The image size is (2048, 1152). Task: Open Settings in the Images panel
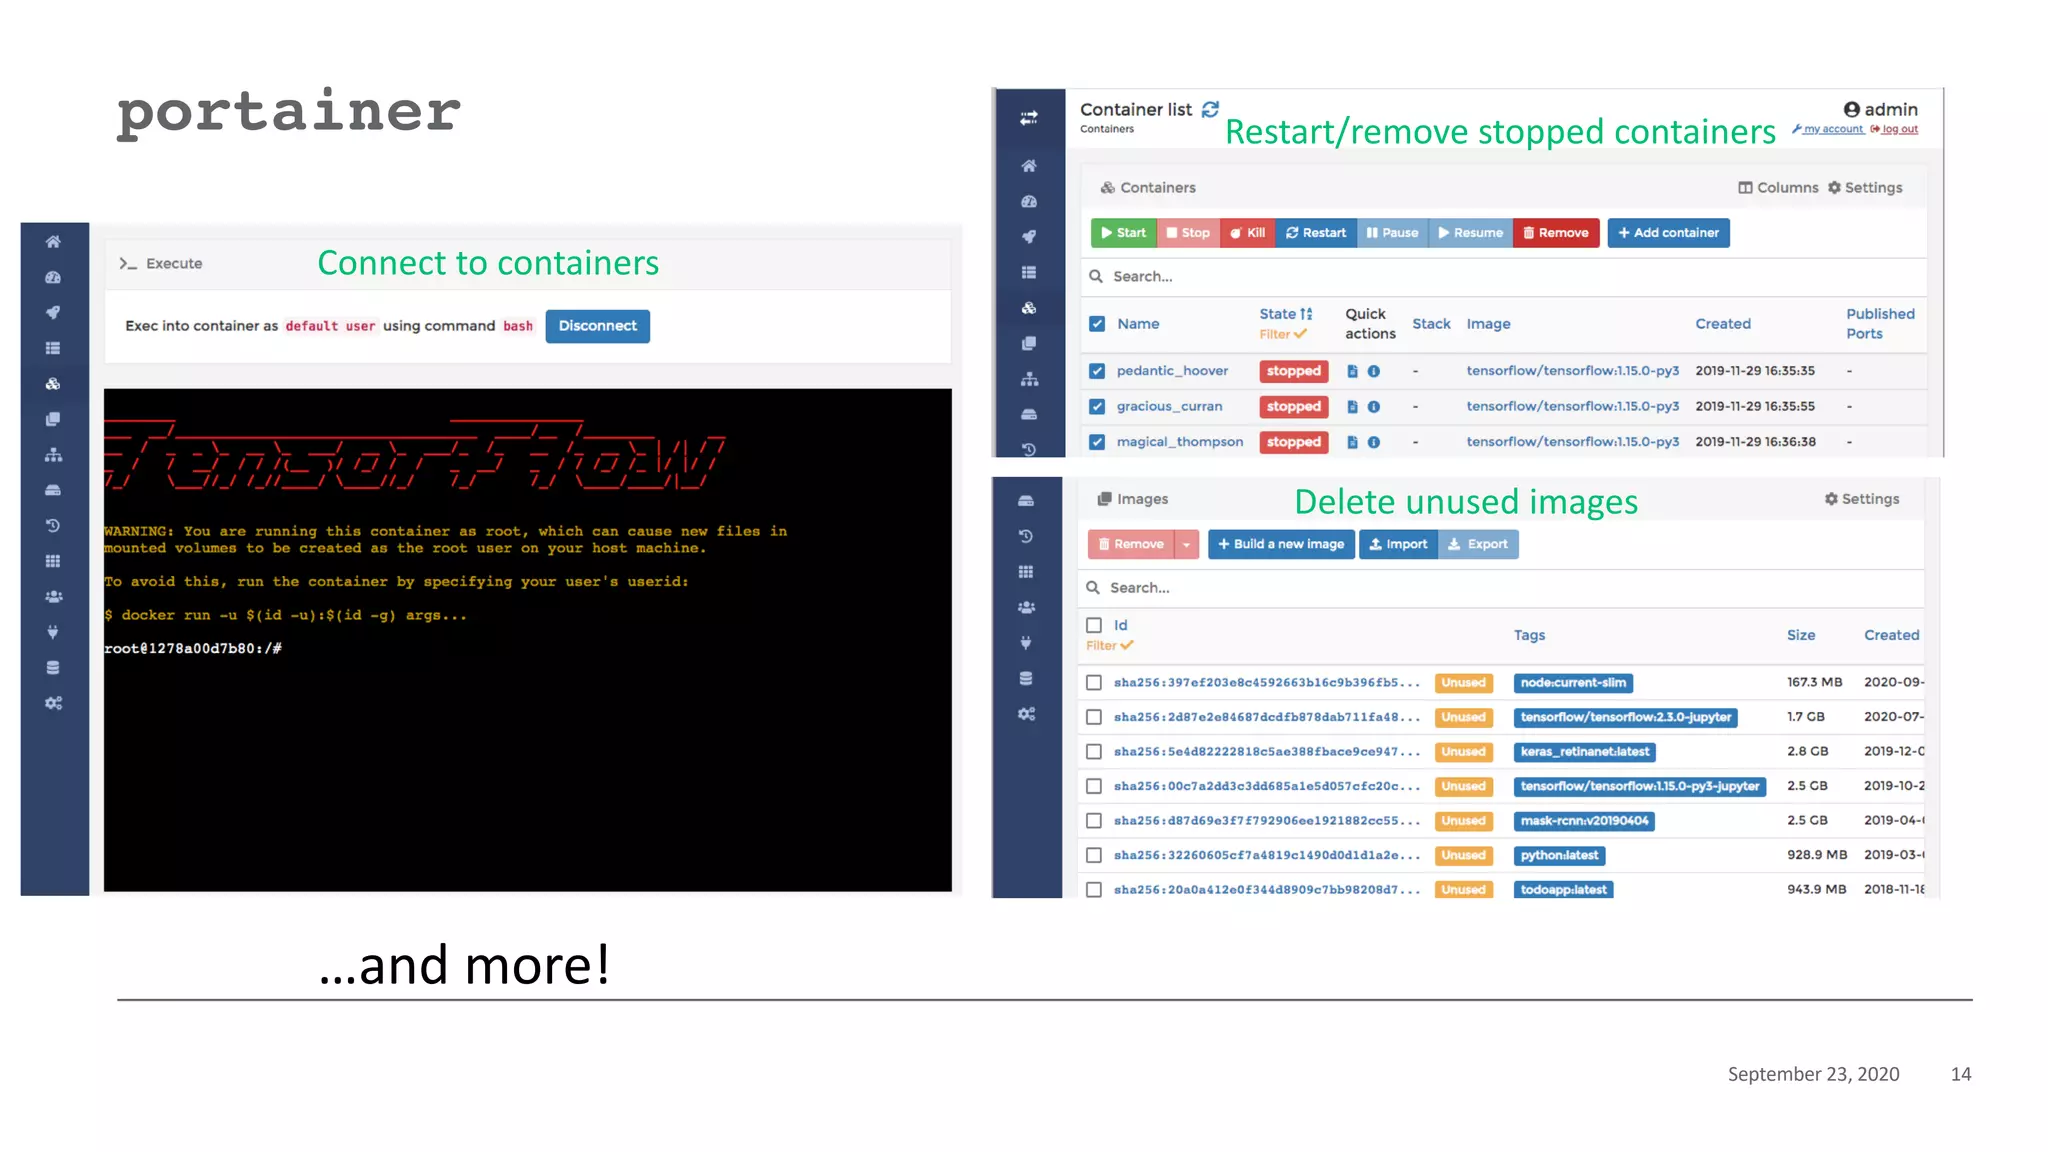click(x=1861, y=499)
